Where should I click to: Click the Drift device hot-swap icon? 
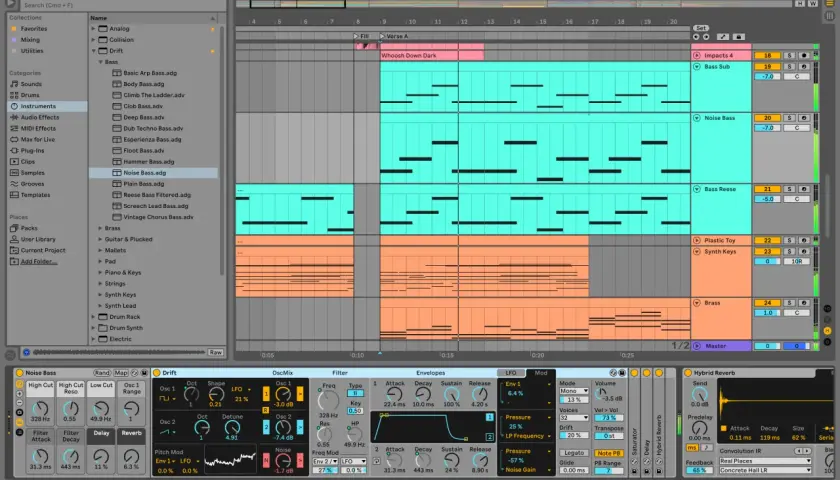613,373
